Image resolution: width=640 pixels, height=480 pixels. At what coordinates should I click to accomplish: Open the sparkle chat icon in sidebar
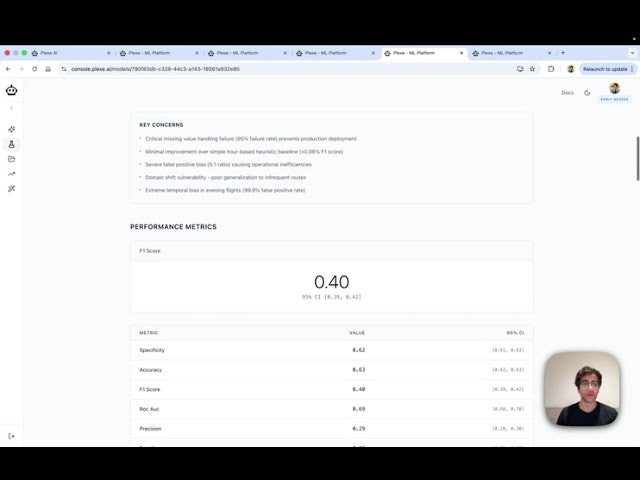point(11,129)
